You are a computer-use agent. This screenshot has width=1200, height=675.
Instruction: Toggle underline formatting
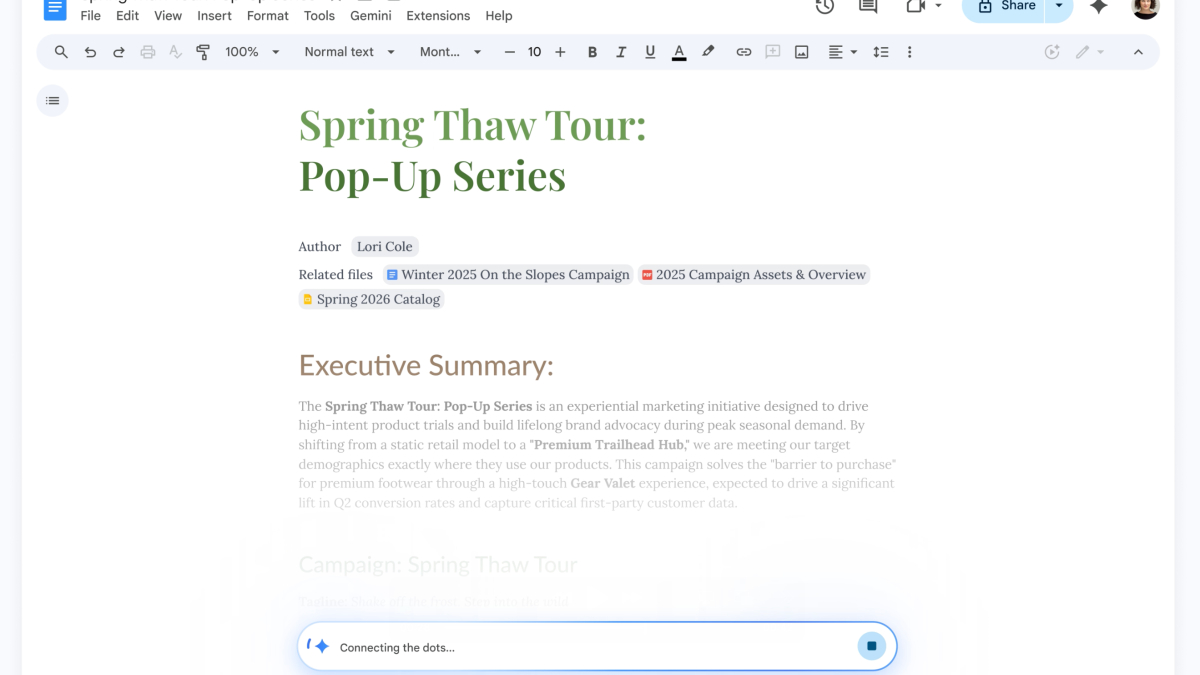(650, 52)
